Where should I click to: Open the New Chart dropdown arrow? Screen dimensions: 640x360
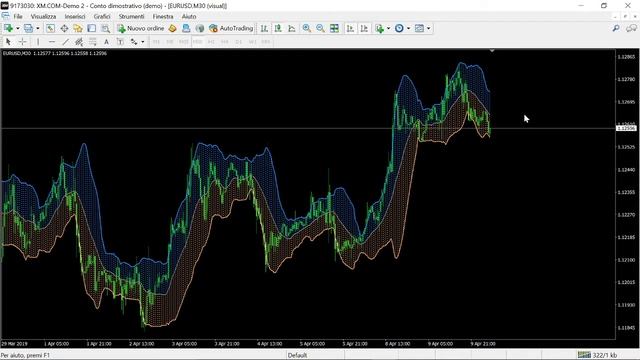pos(17,29)
